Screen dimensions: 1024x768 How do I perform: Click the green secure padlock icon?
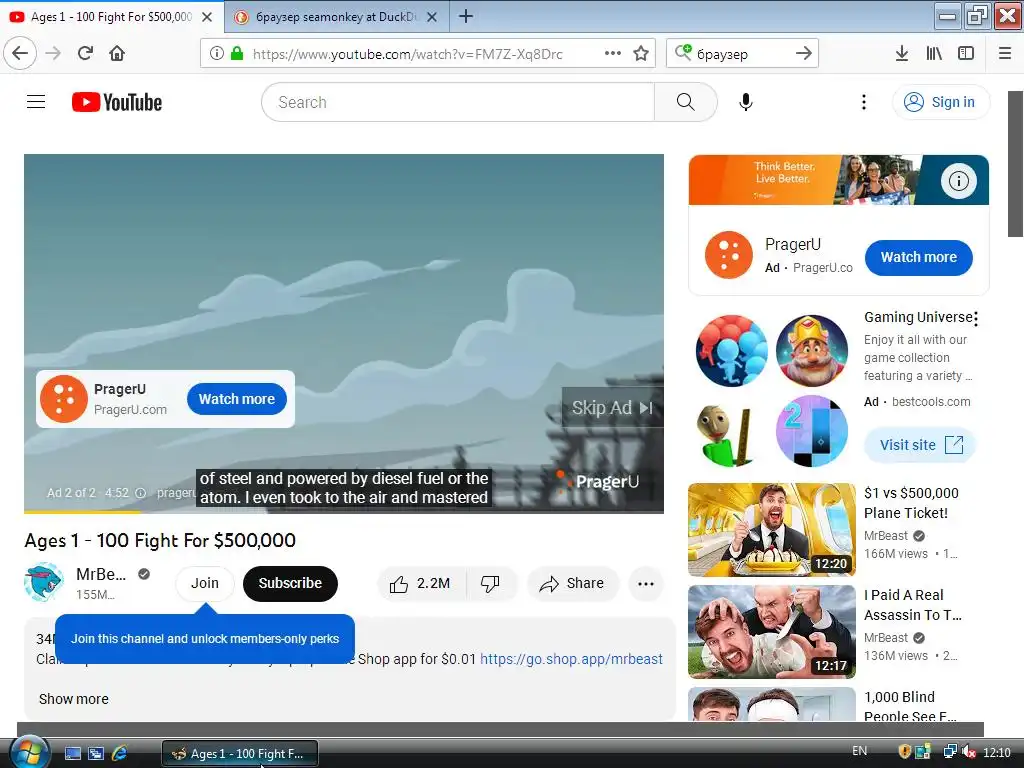tap(237, 54)
